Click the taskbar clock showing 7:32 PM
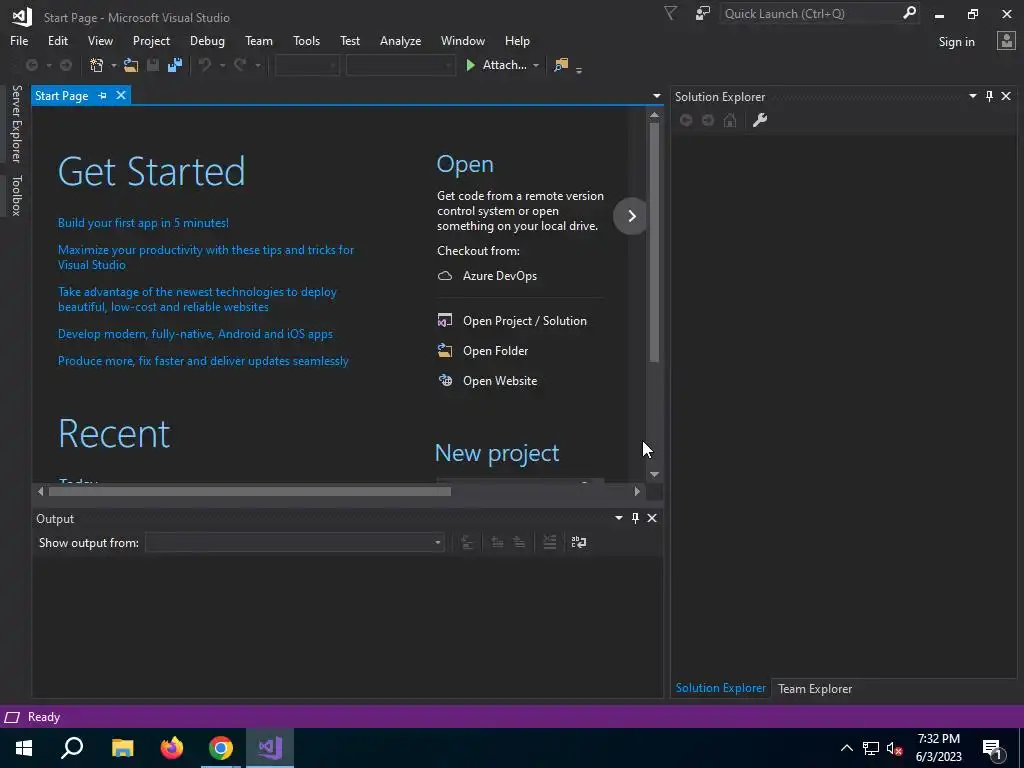This screenshot has height=768, width=1024. [x=938, y=748]
